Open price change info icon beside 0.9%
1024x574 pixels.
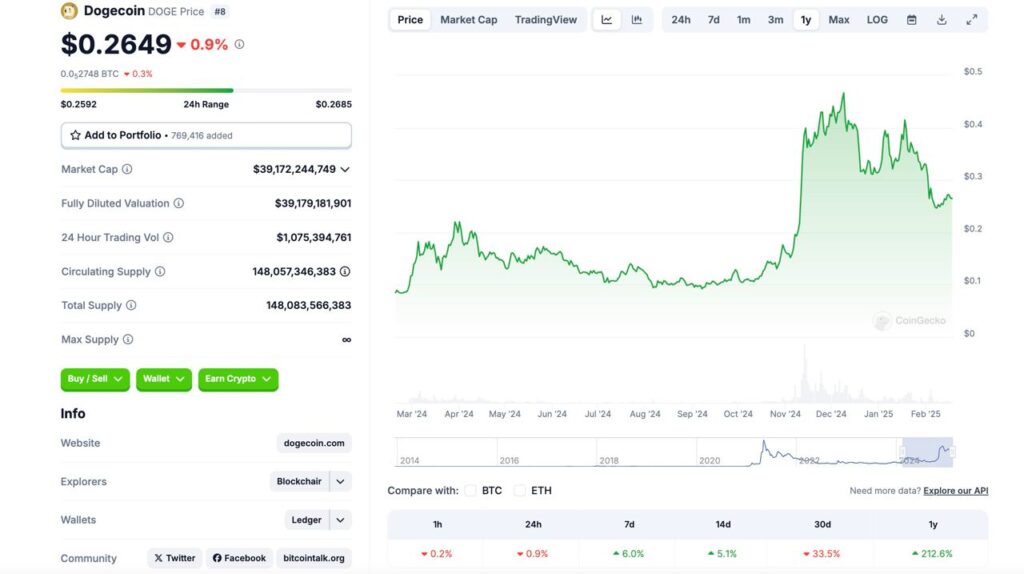click(x=240, y=44)
